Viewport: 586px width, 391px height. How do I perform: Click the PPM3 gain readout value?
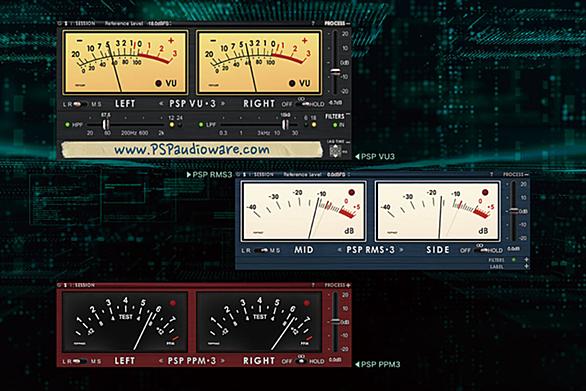point(335,360)
